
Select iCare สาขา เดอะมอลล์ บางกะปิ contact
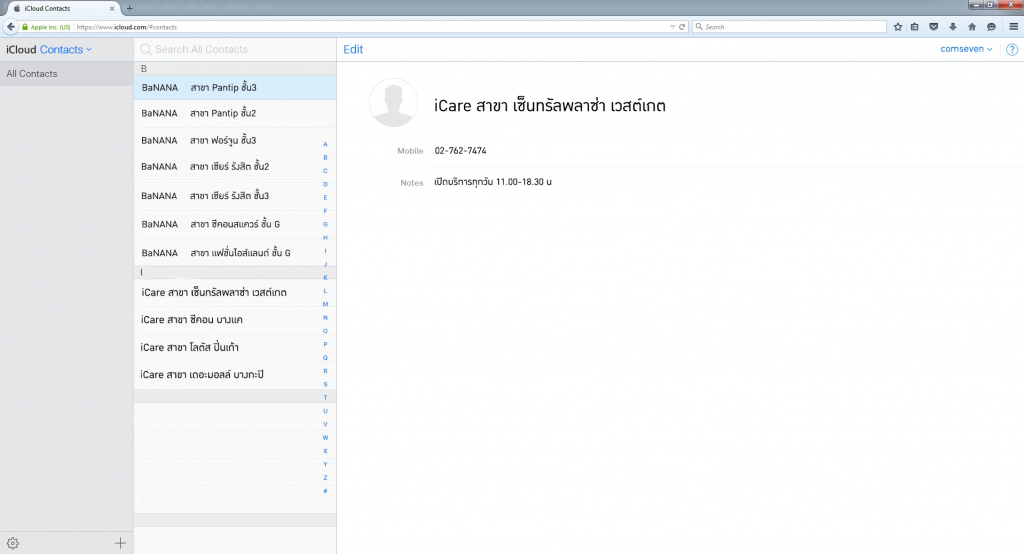235,375
